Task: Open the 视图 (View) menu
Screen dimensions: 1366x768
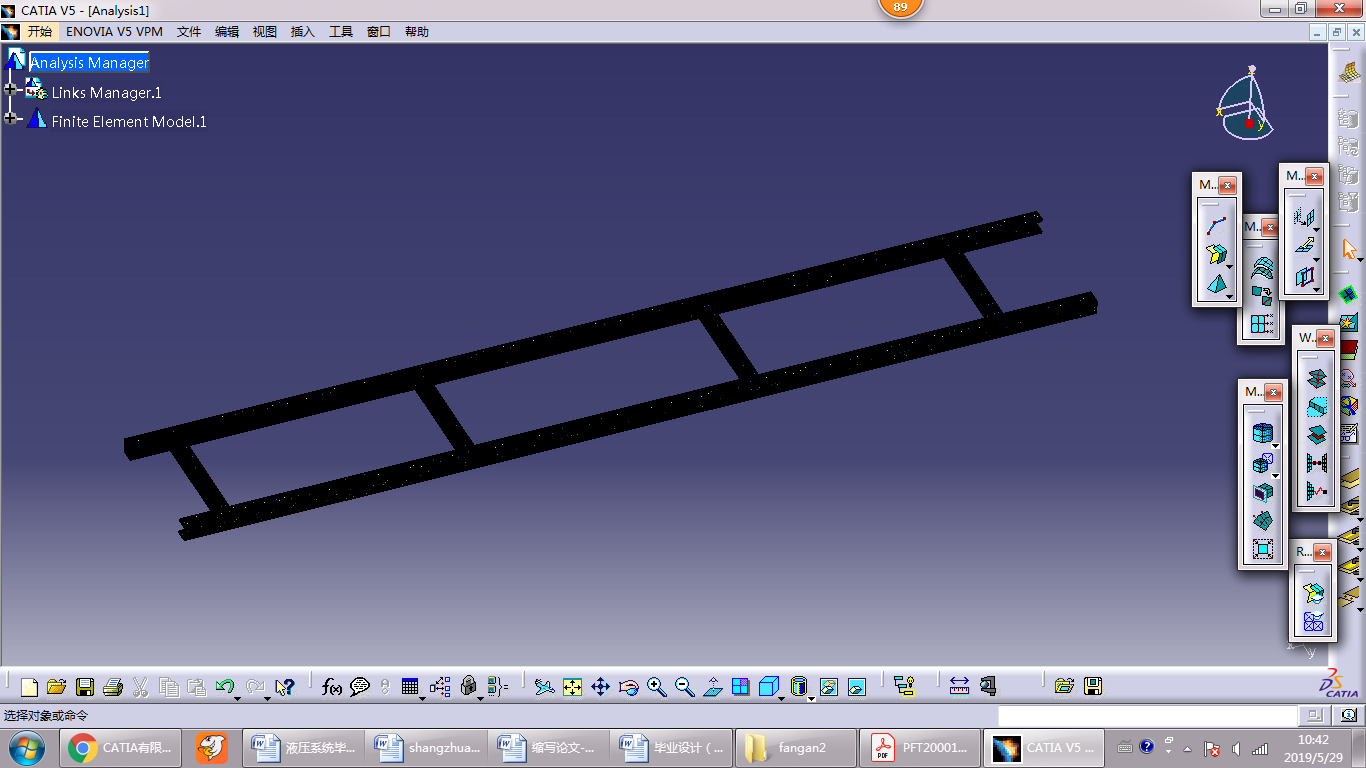Action: point(265,32)
